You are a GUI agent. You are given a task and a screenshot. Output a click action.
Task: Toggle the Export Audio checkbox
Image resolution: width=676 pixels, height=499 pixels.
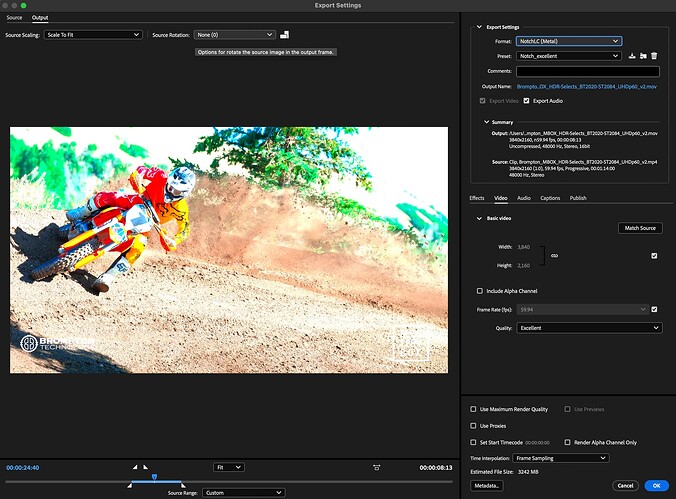click(526, 101)
